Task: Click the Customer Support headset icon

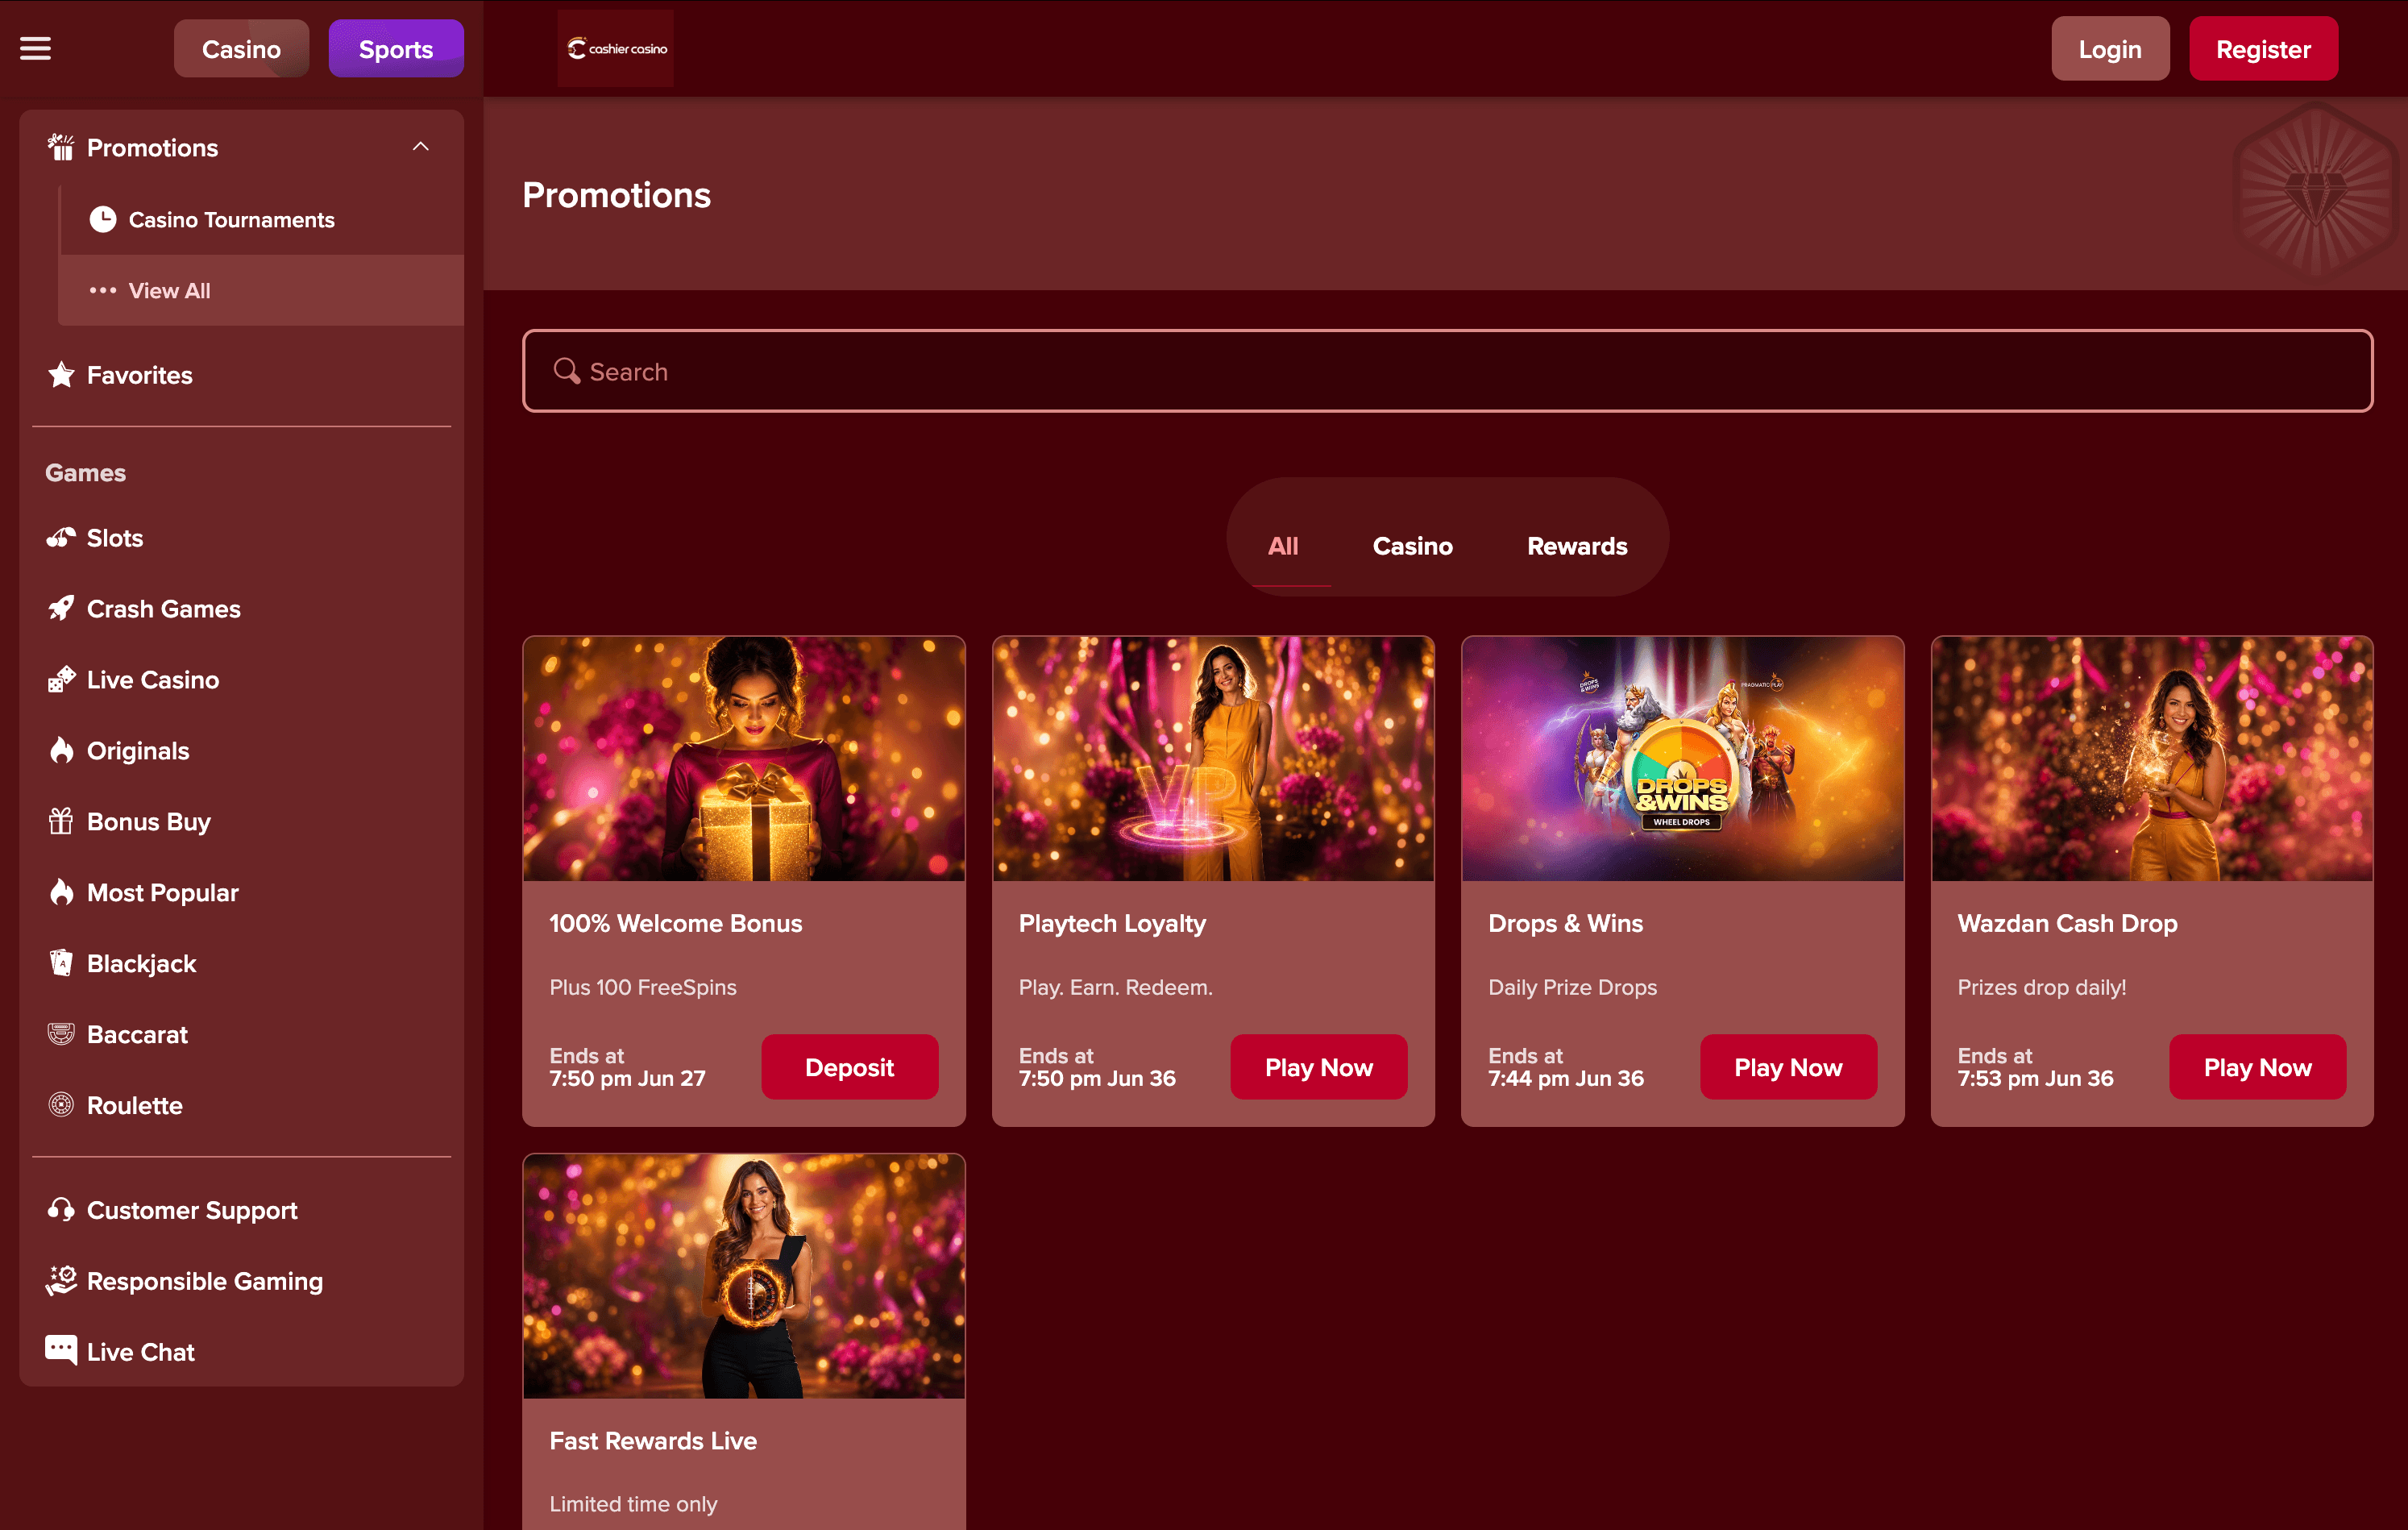Action: (x=61, y=1210)
